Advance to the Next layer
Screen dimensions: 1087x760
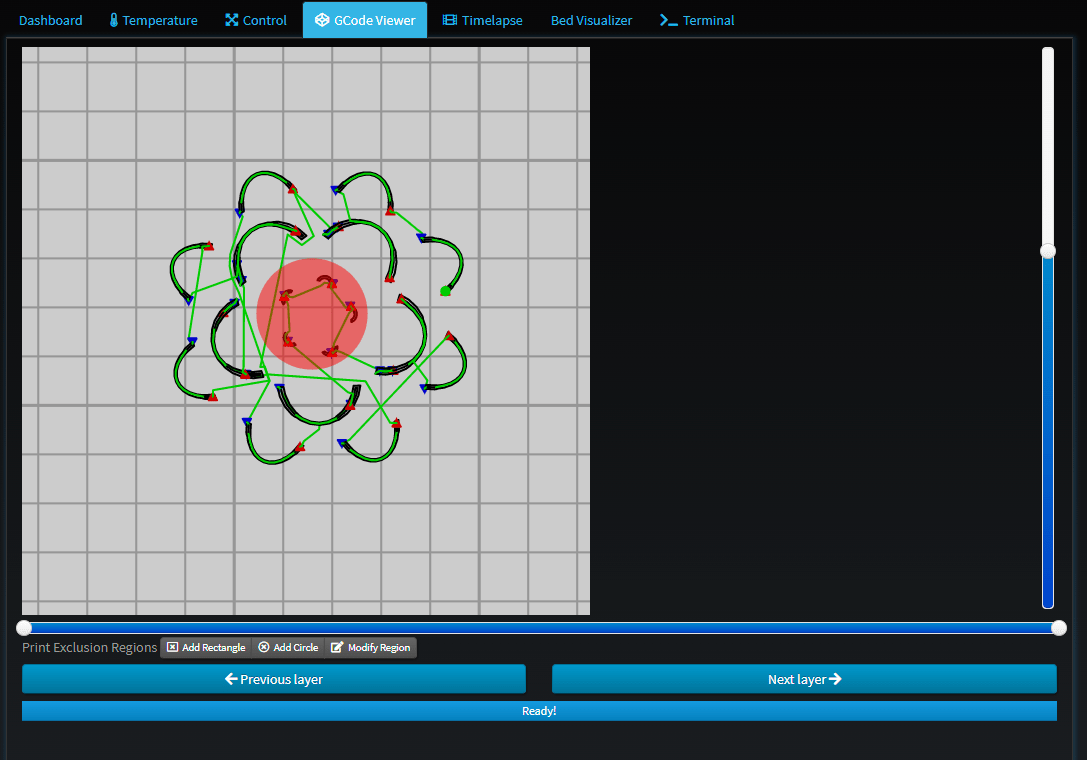804,679
